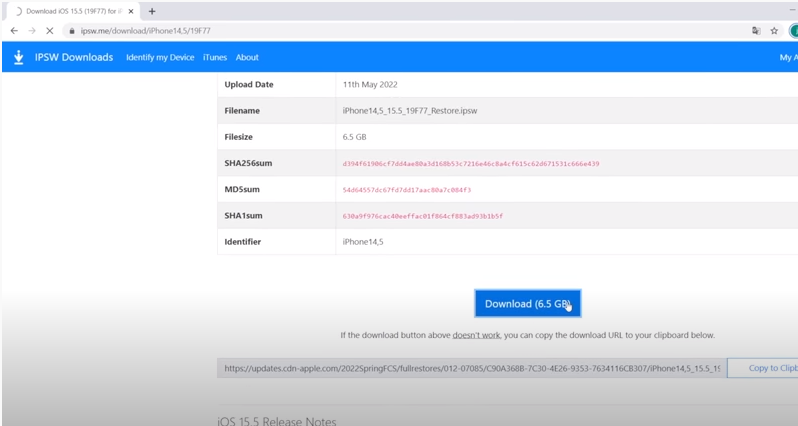Close the Download iOS 15.5 tab
This screenshot has height=426, width=798.
pyautogui.click(x=131, y=11)
